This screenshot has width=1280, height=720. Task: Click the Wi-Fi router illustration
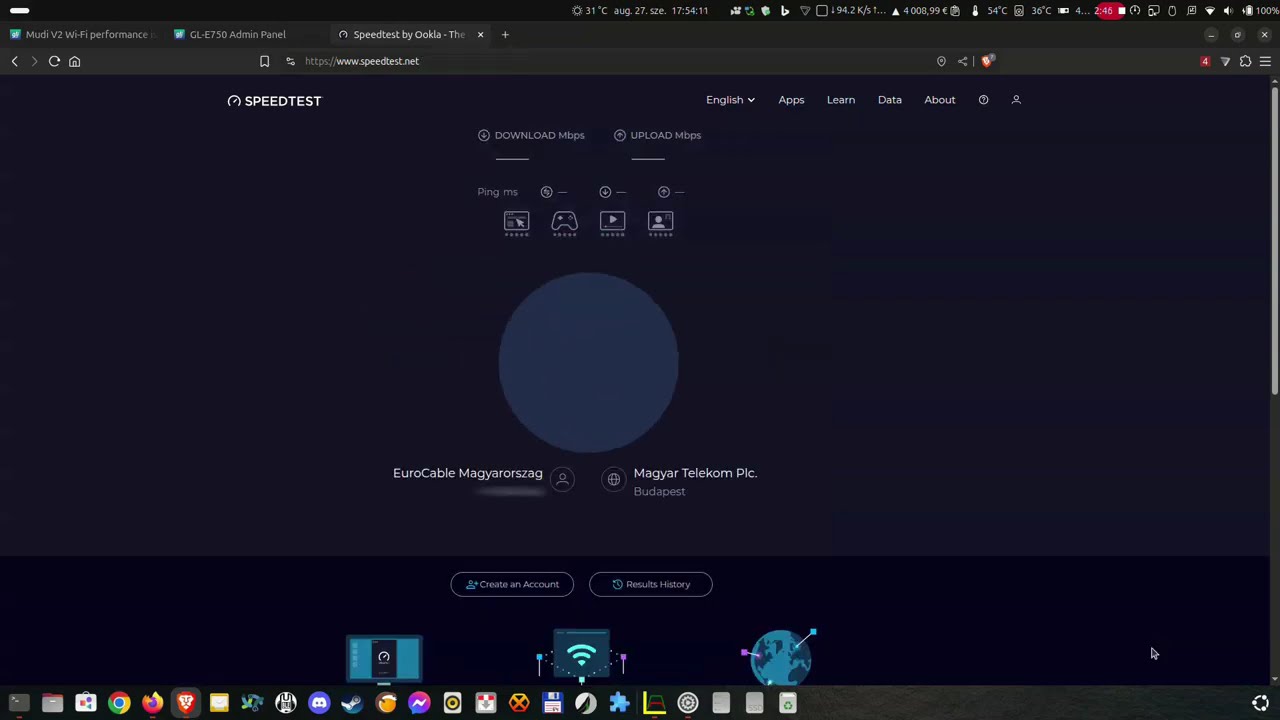[x=581, y=655]
